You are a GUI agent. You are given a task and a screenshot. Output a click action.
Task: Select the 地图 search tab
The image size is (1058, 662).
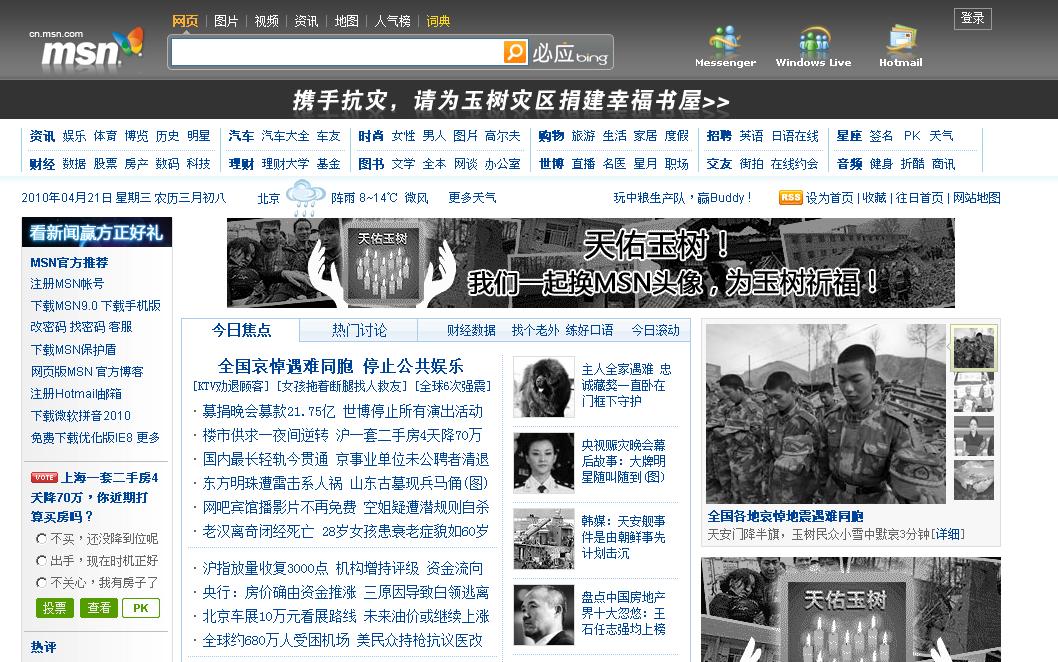click(x=347, y=21)
